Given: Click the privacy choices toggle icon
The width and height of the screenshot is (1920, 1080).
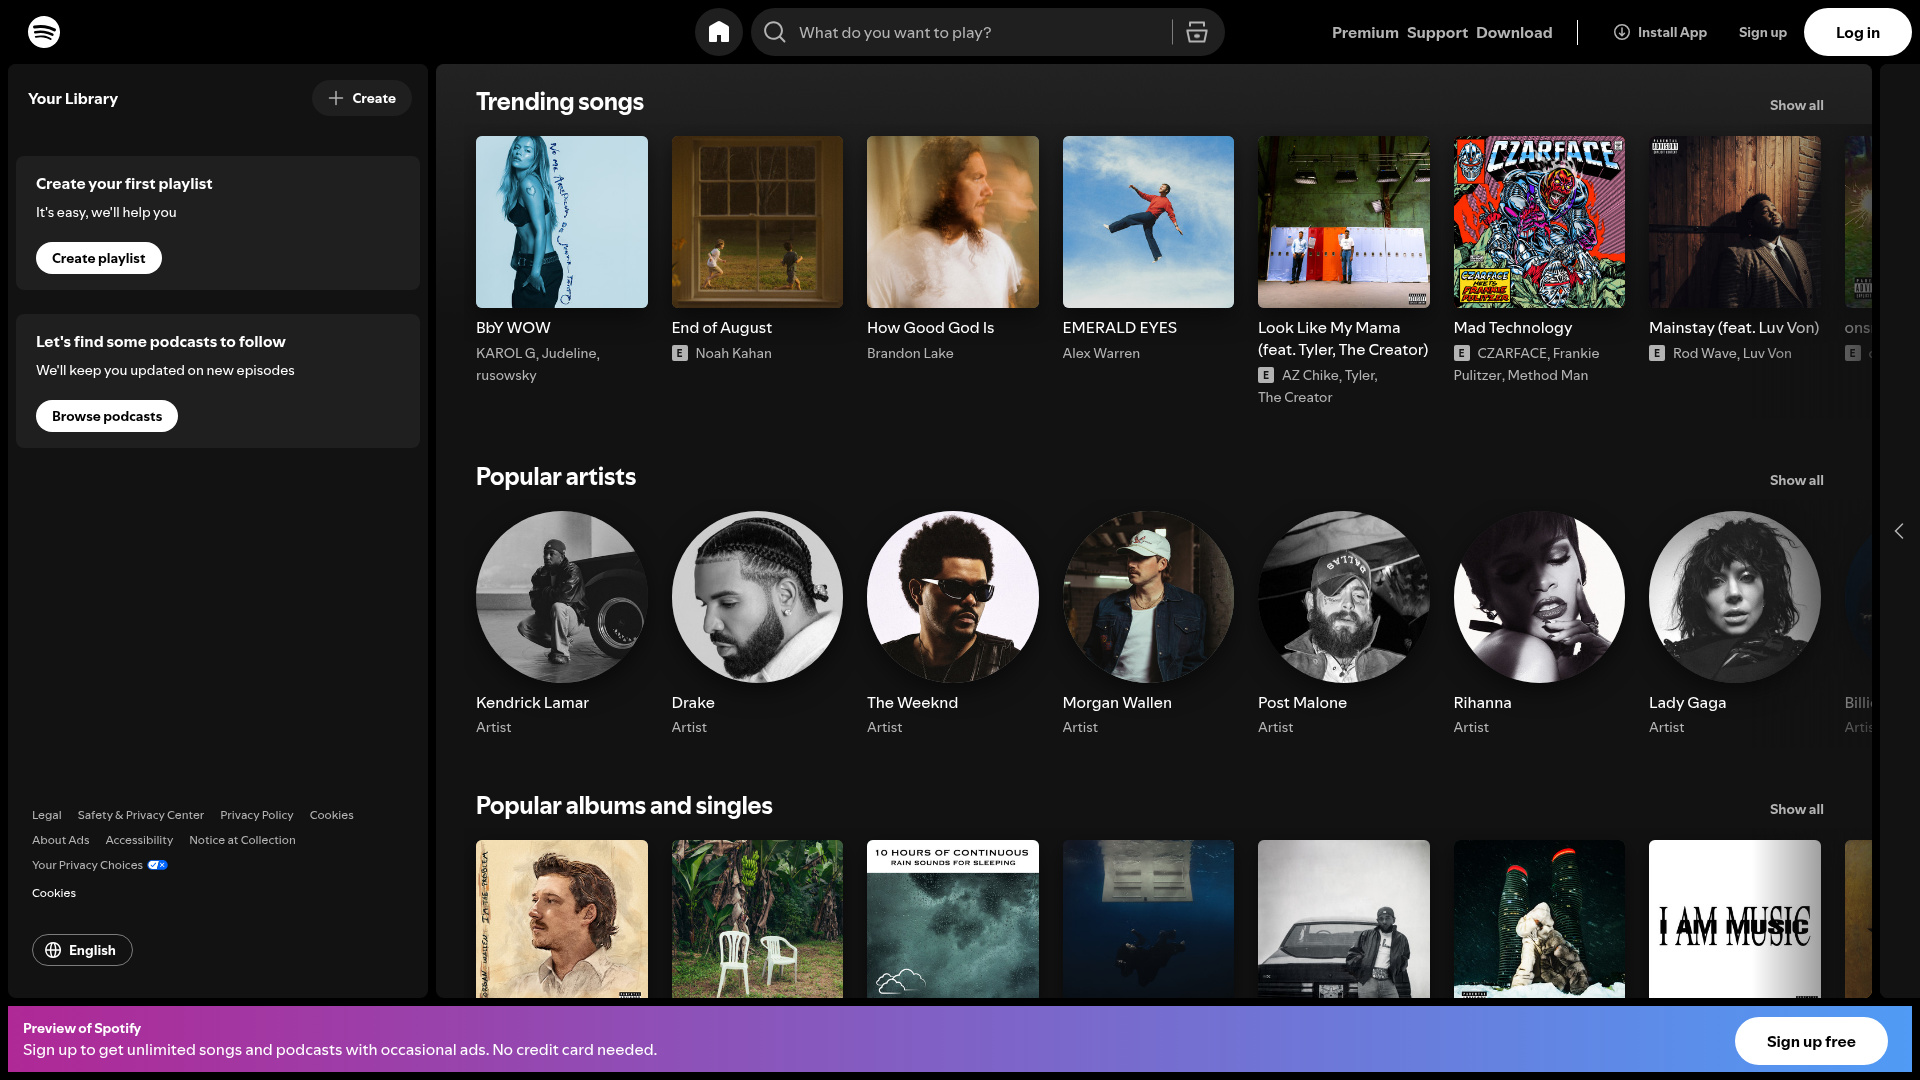Looking at the screenshot, I should click(x=158, y=865).
